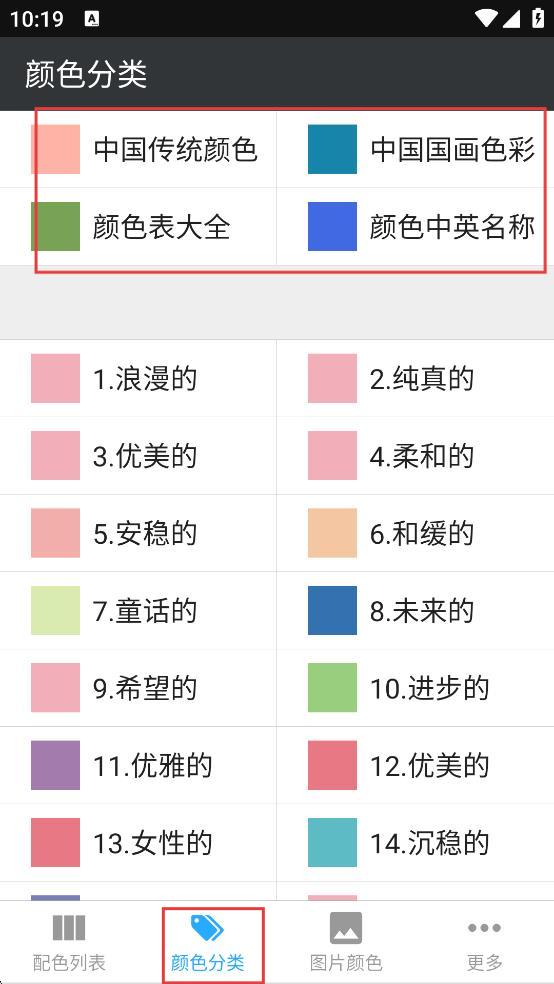The height and width of the screenshot is (984, 554).
Task: Select the purple swatch for 11.优雅的
Action: 55,765
